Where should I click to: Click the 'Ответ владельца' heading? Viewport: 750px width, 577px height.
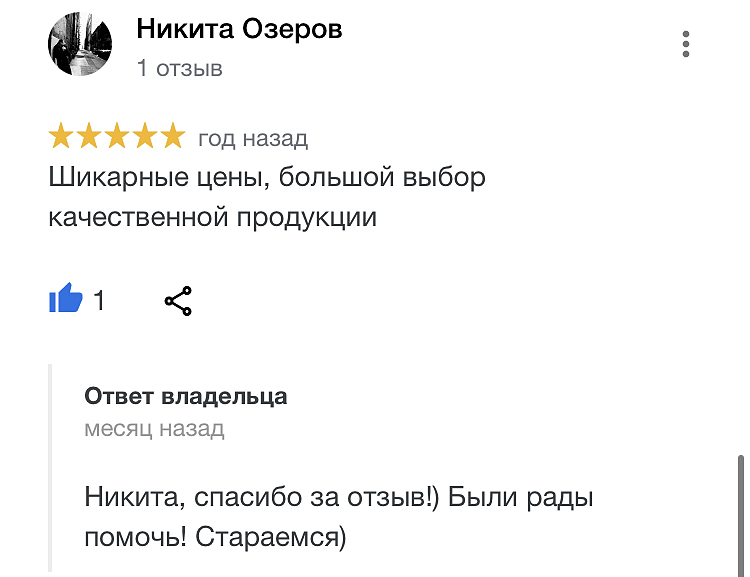coord(186,397)
